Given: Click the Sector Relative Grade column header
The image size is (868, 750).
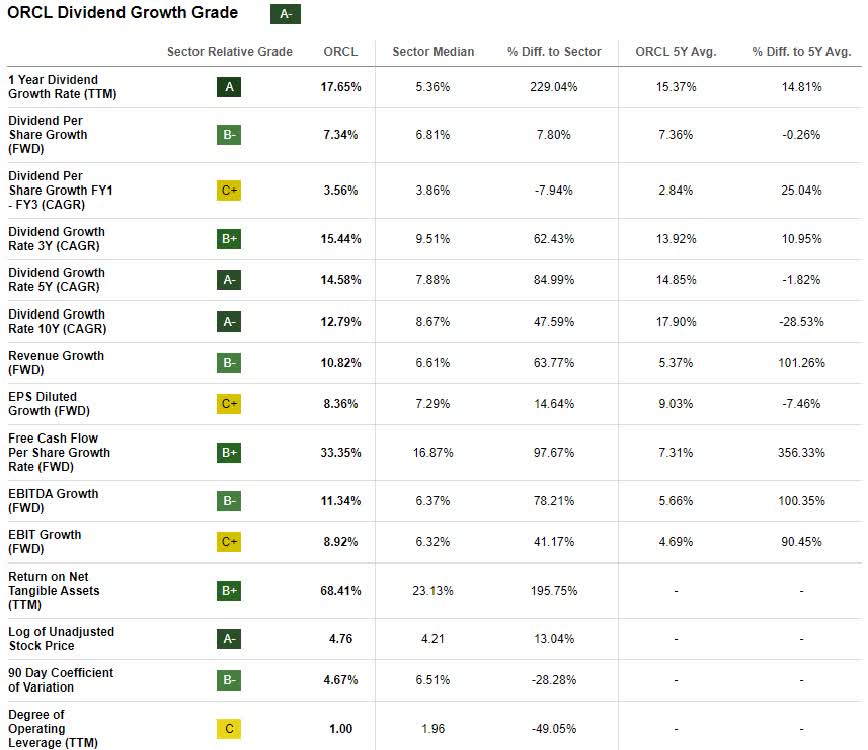Looking at the screenshot, I should pos(230,52).
